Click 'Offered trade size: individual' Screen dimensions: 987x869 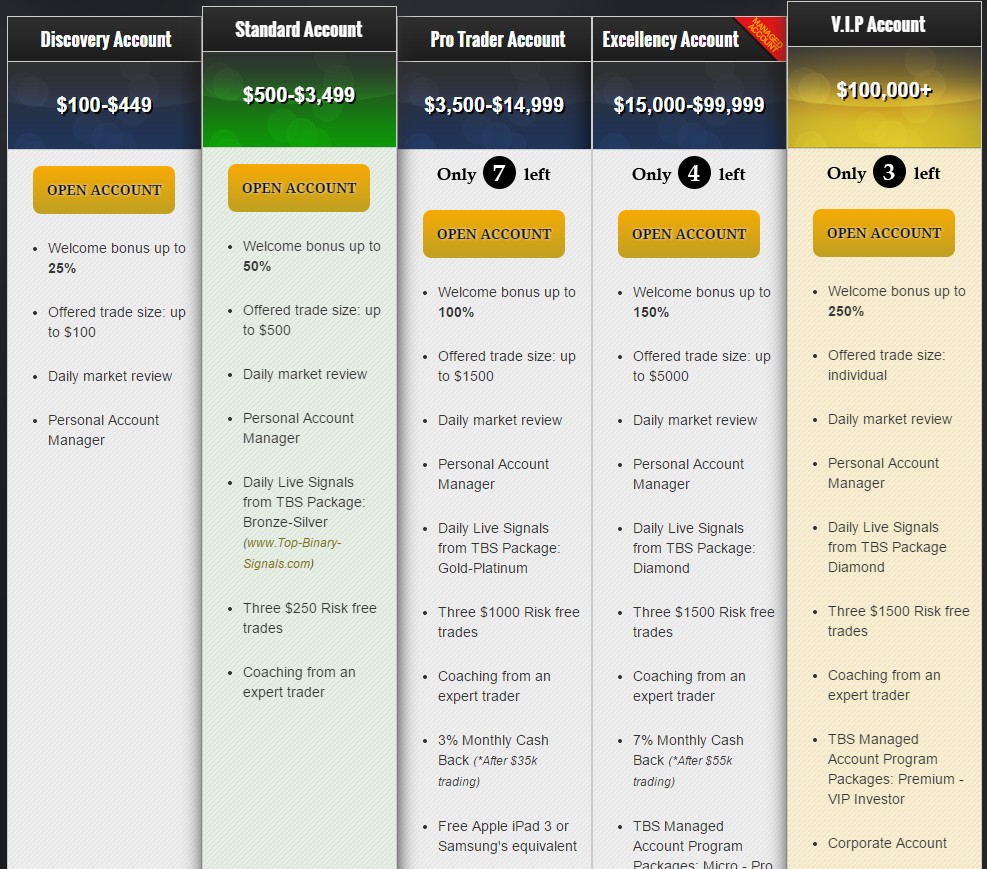pos(886,365)
